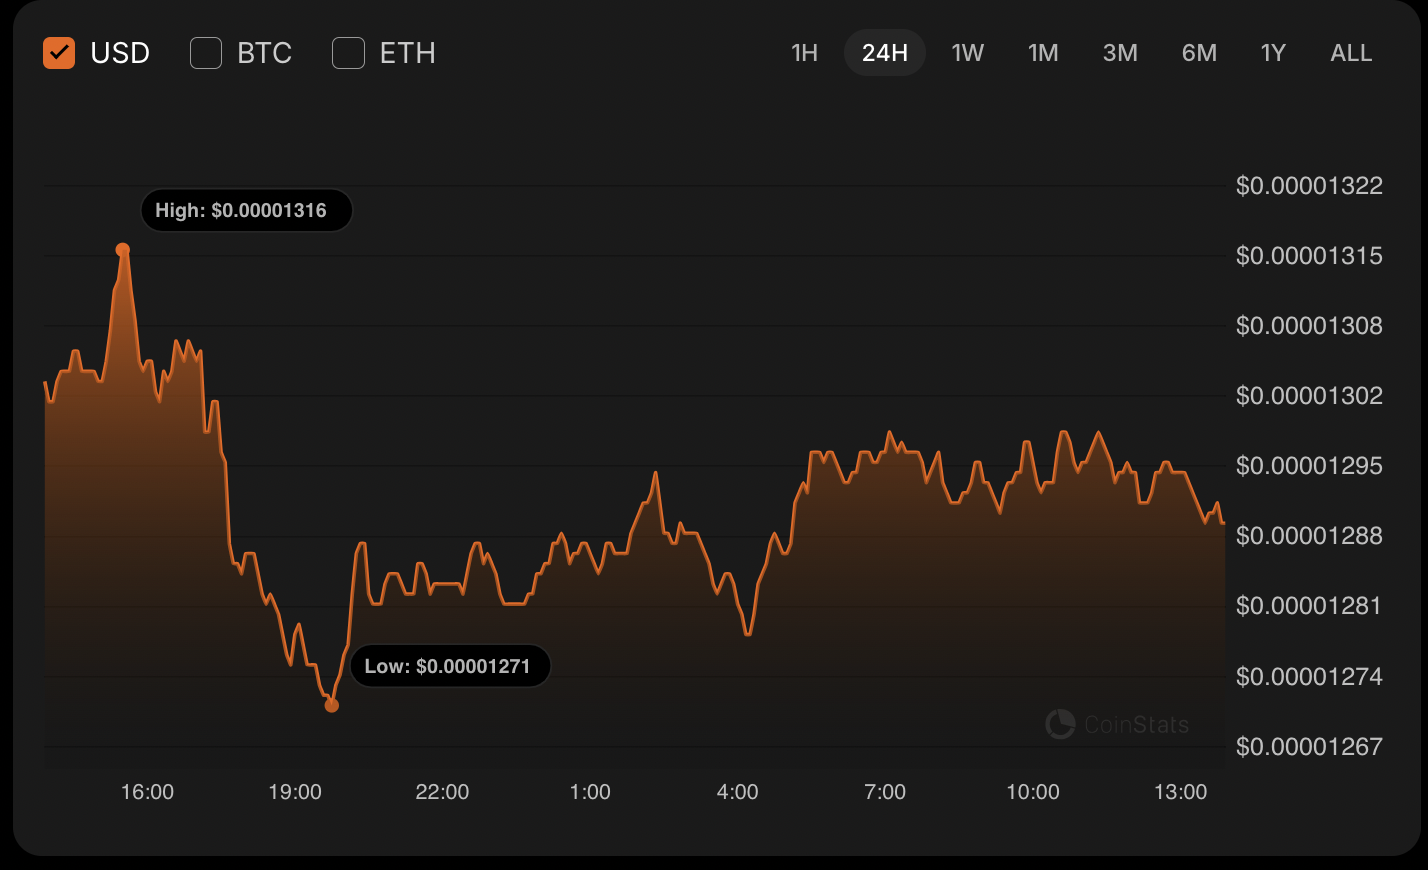Screen dimensions: 1428x870
Task: Enable the BTC currency checkbox
Action: click(x=206, y=53)
